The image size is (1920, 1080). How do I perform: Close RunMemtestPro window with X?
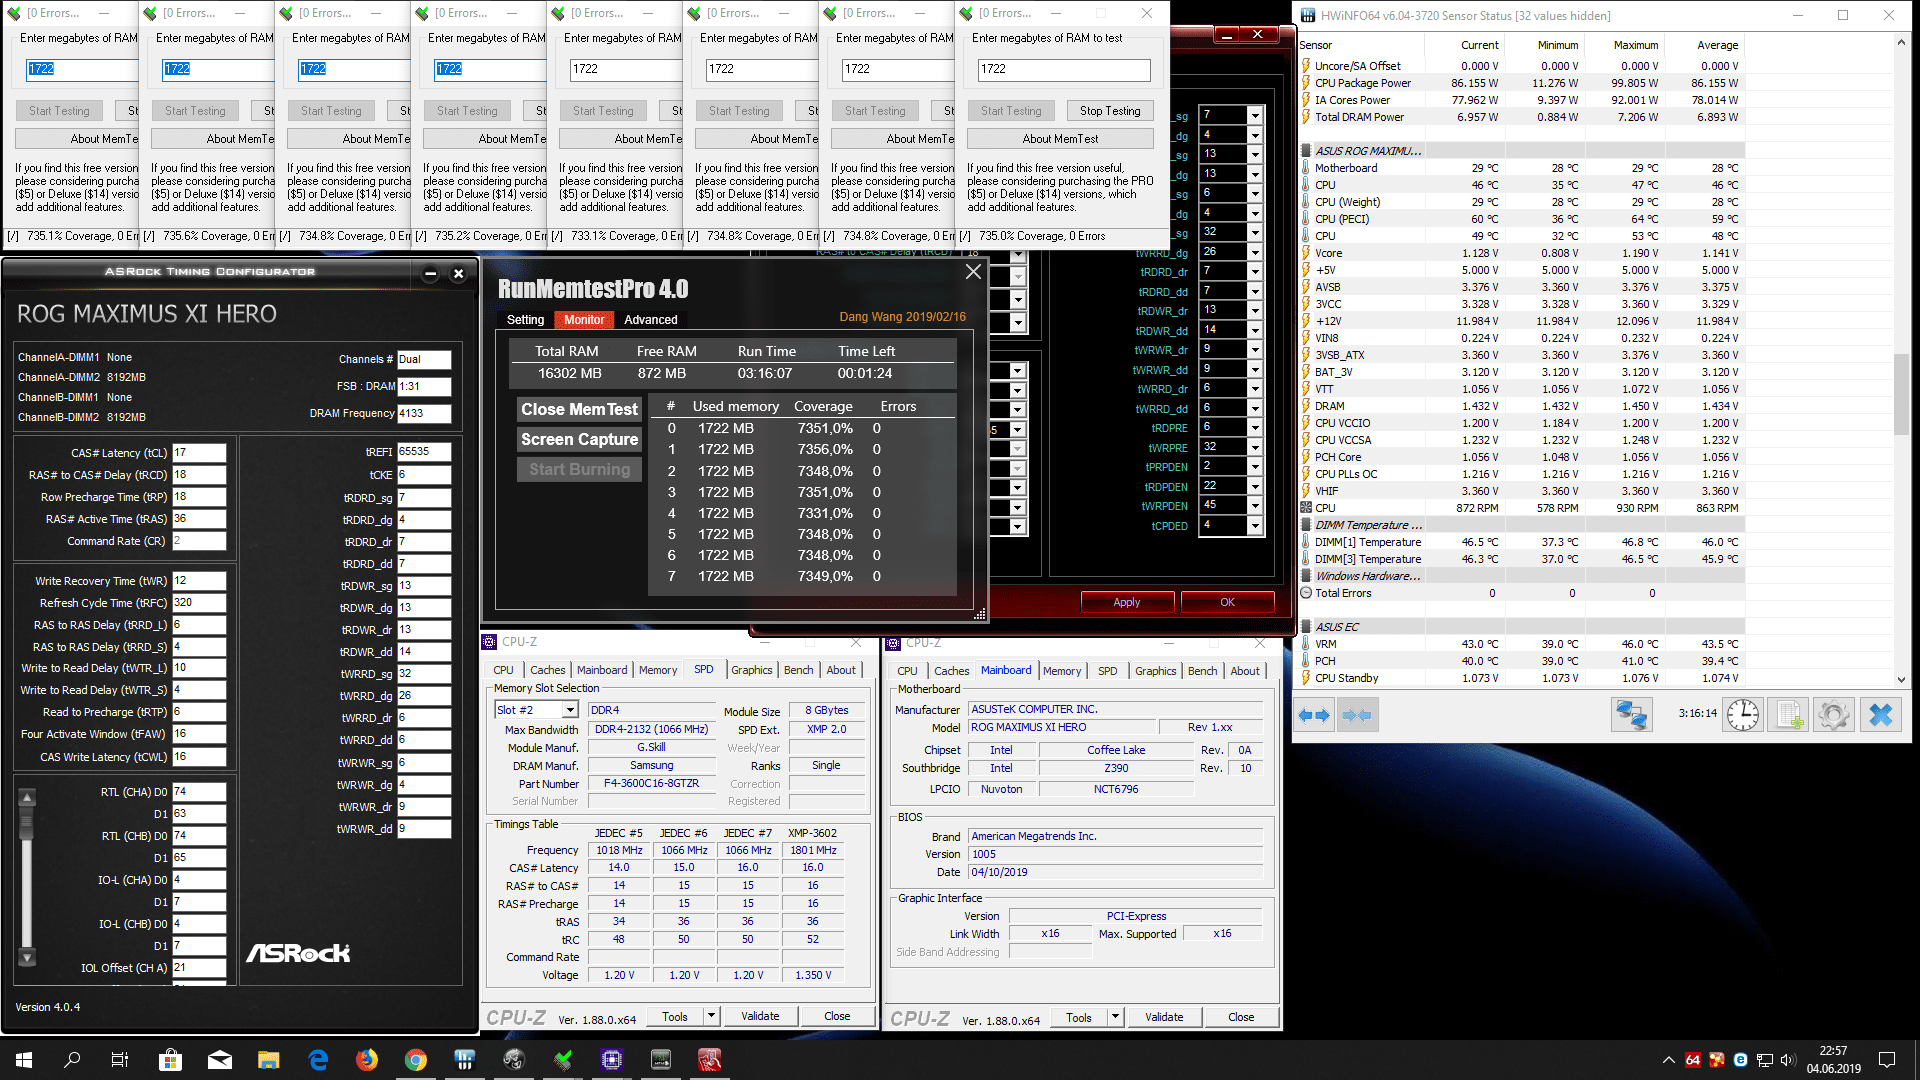coord(973,272)
